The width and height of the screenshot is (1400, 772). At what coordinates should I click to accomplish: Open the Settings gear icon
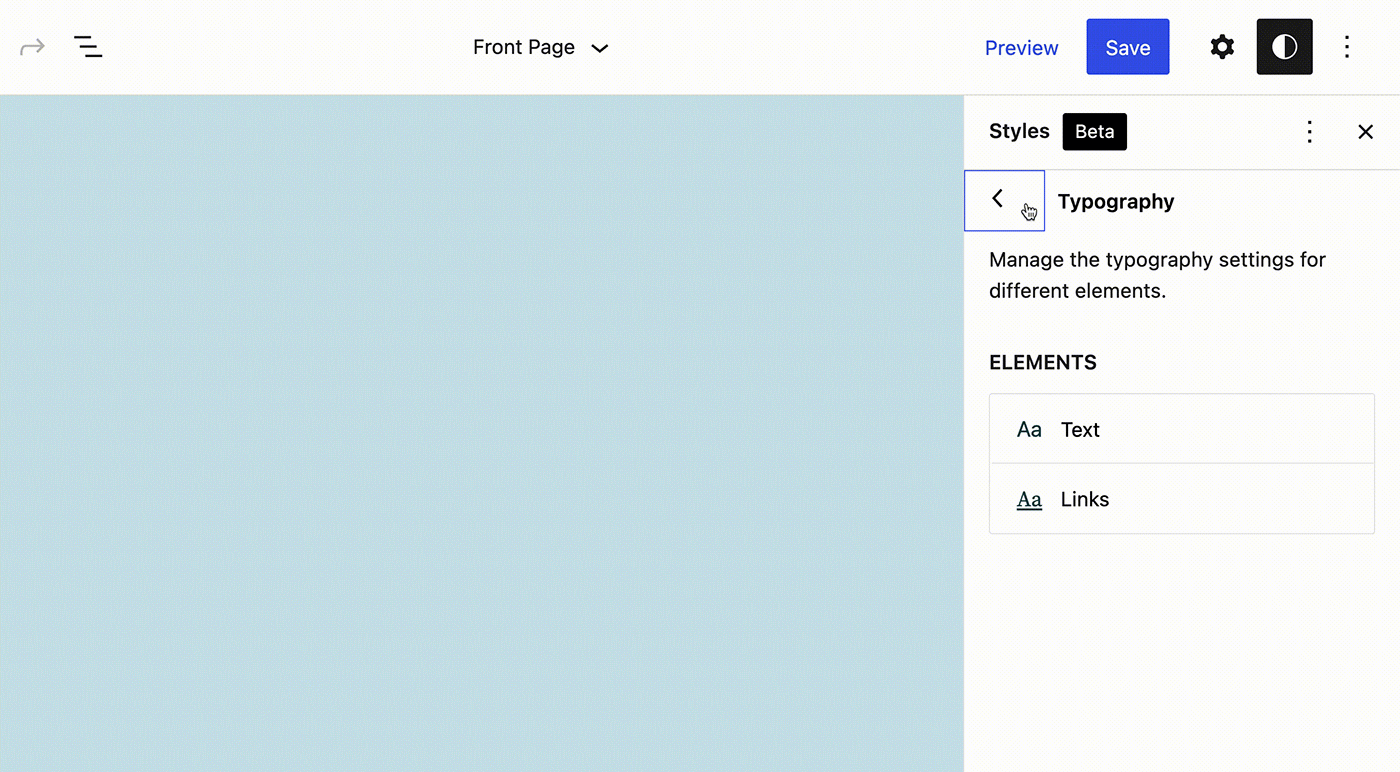[1222, 47]
